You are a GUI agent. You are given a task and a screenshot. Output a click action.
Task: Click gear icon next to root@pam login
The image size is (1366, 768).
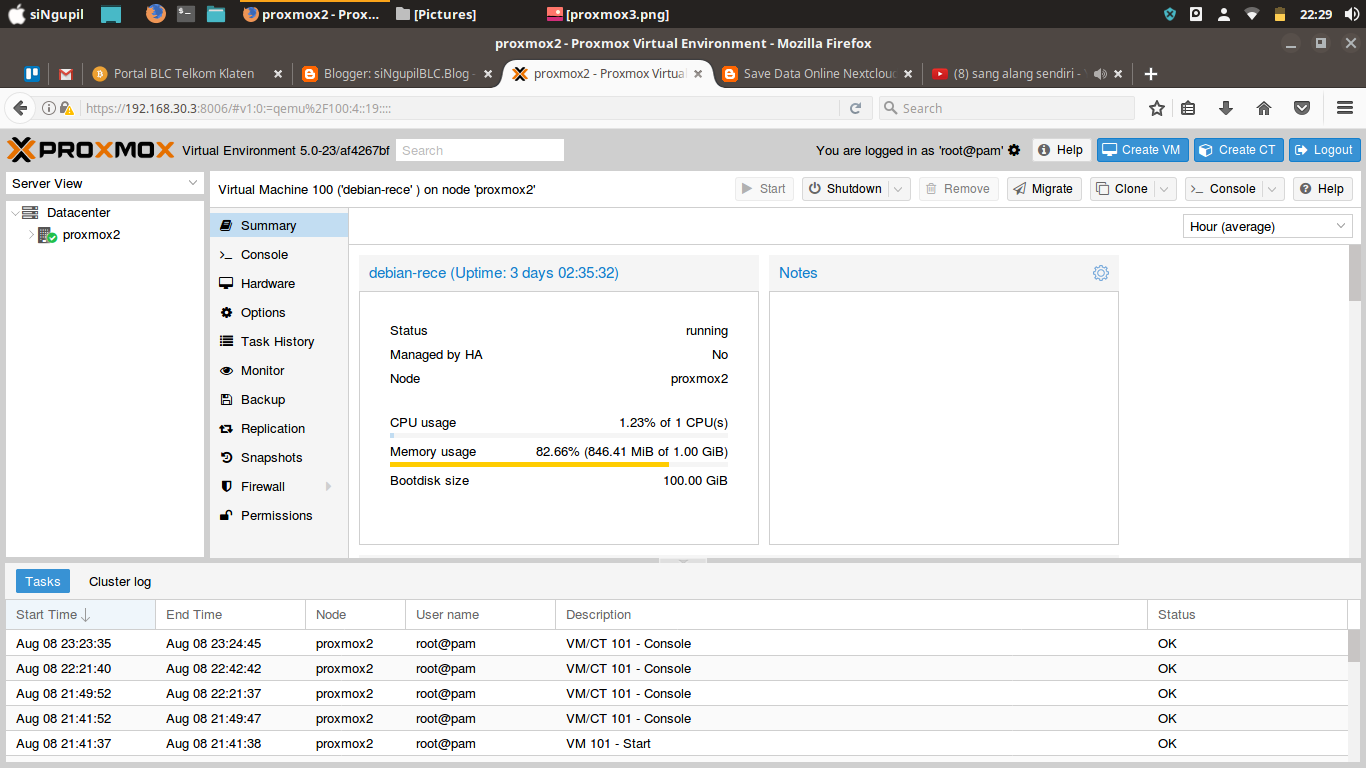pyautogui.click(x=1014, y=150)
